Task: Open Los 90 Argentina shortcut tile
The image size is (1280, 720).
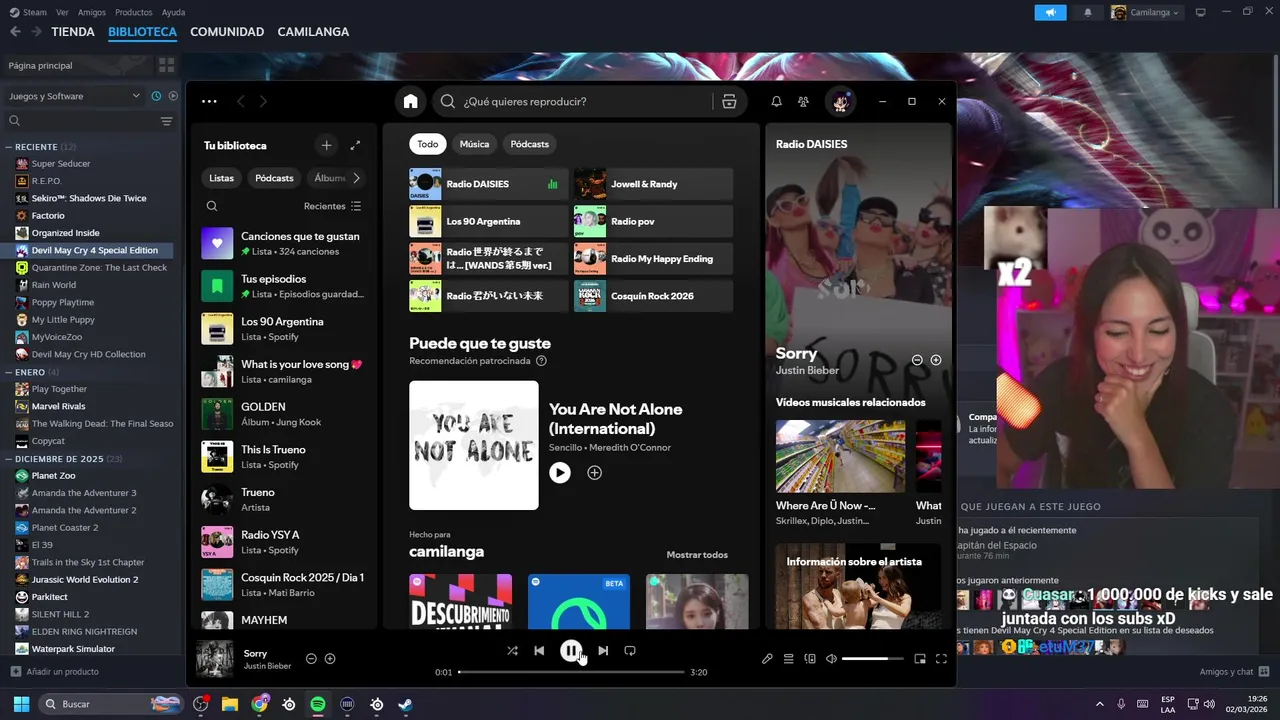Action: [488, 221]
